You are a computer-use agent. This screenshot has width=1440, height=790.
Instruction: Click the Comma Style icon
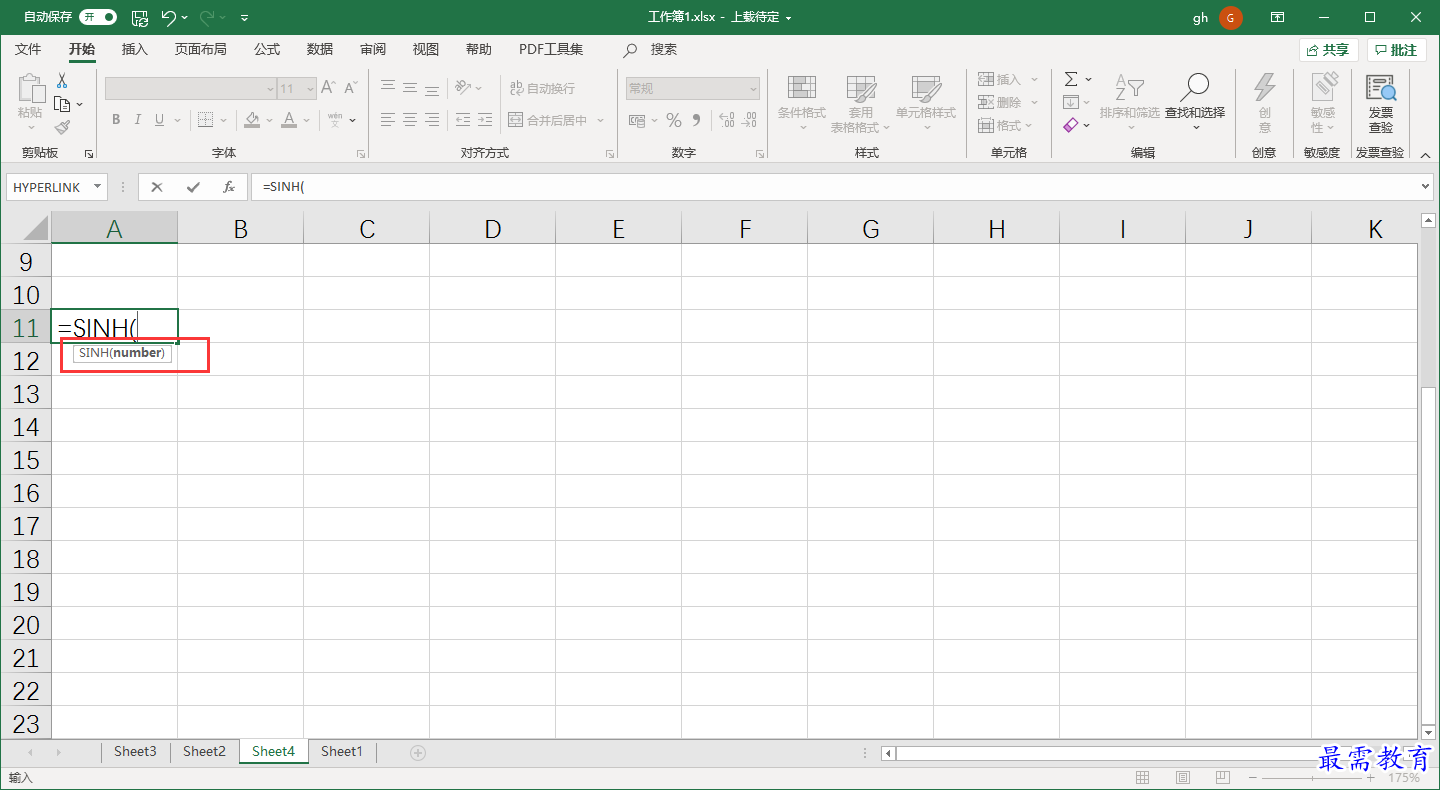[x=696, y=120]
